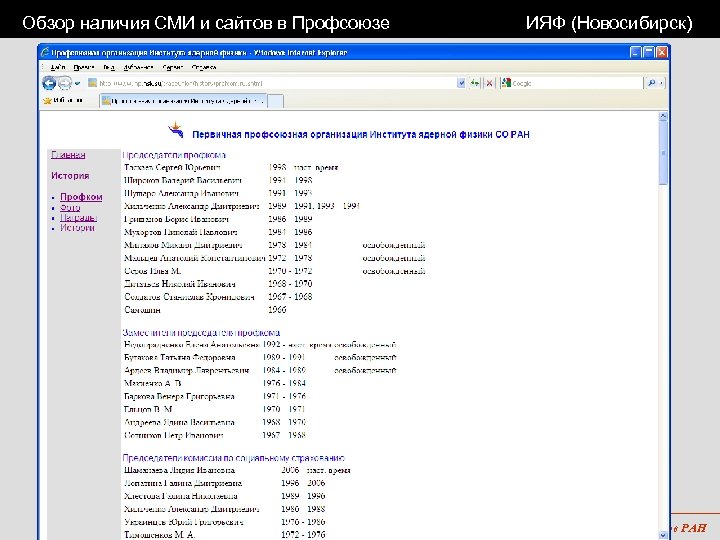Image resolution: width=720 pixels, height=540 pixels.
Task: Click the organization logo in the header
Action: 176,130
